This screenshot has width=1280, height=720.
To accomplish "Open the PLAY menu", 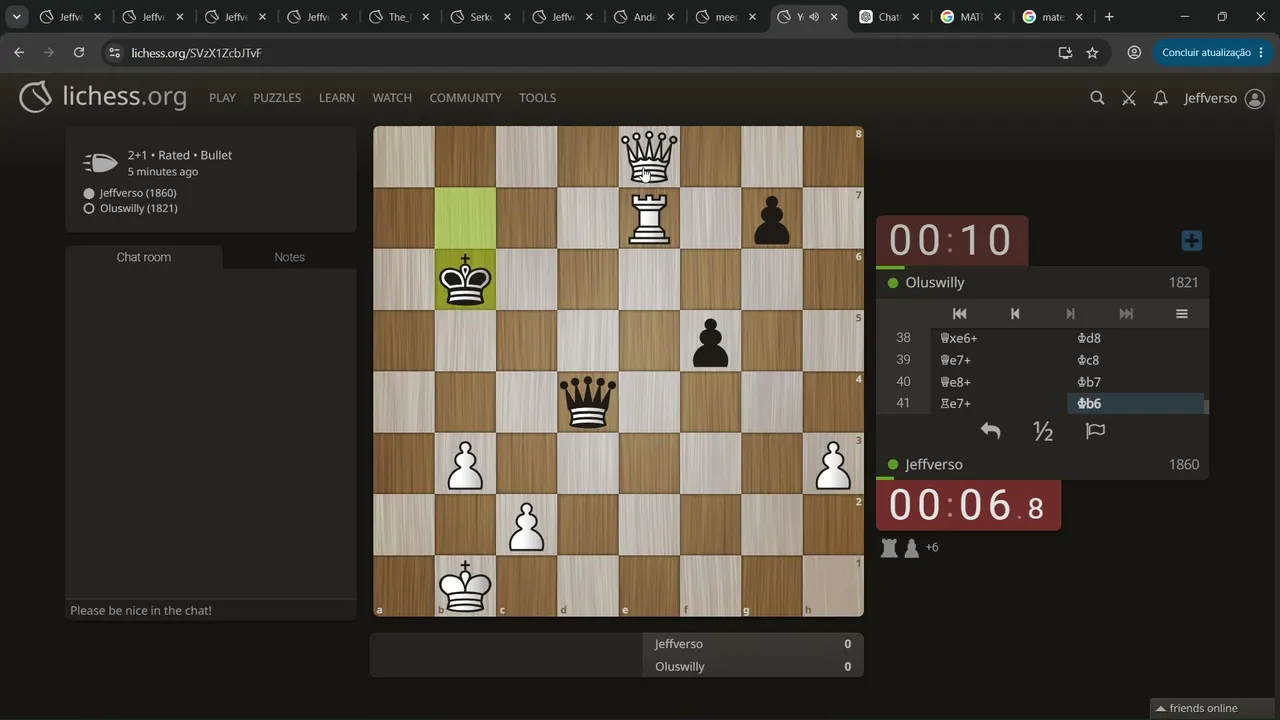I will tap(222, 98).
